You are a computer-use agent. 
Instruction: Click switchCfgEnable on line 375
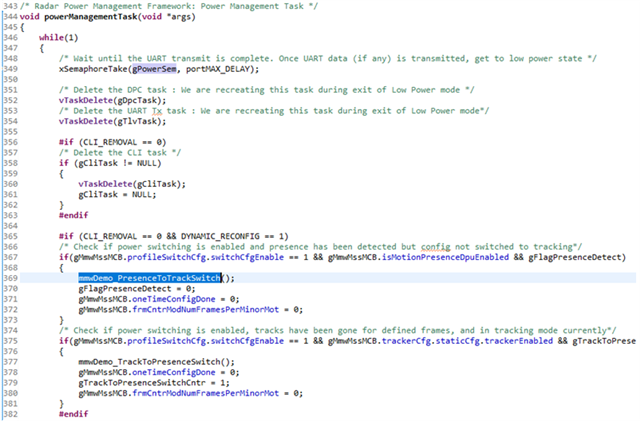[247, 341]
